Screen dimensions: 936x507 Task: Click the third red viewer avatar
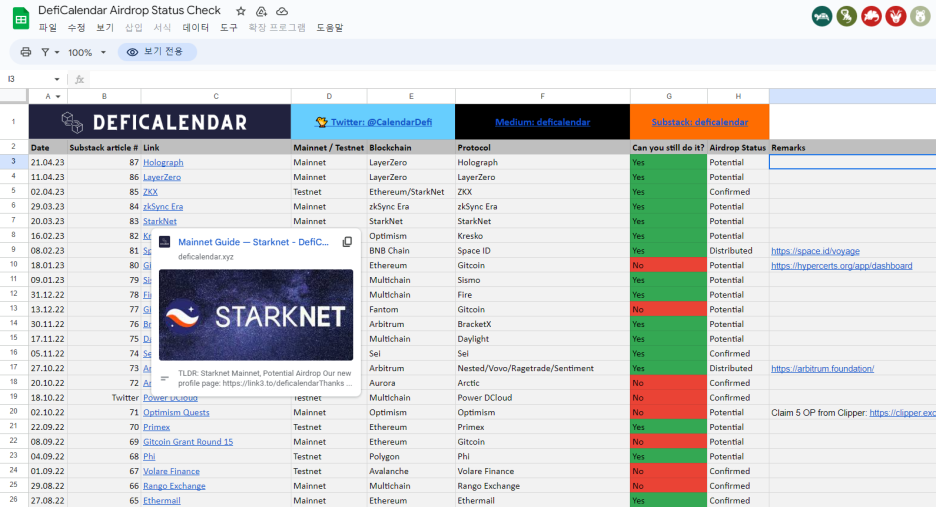pos(871,17)
